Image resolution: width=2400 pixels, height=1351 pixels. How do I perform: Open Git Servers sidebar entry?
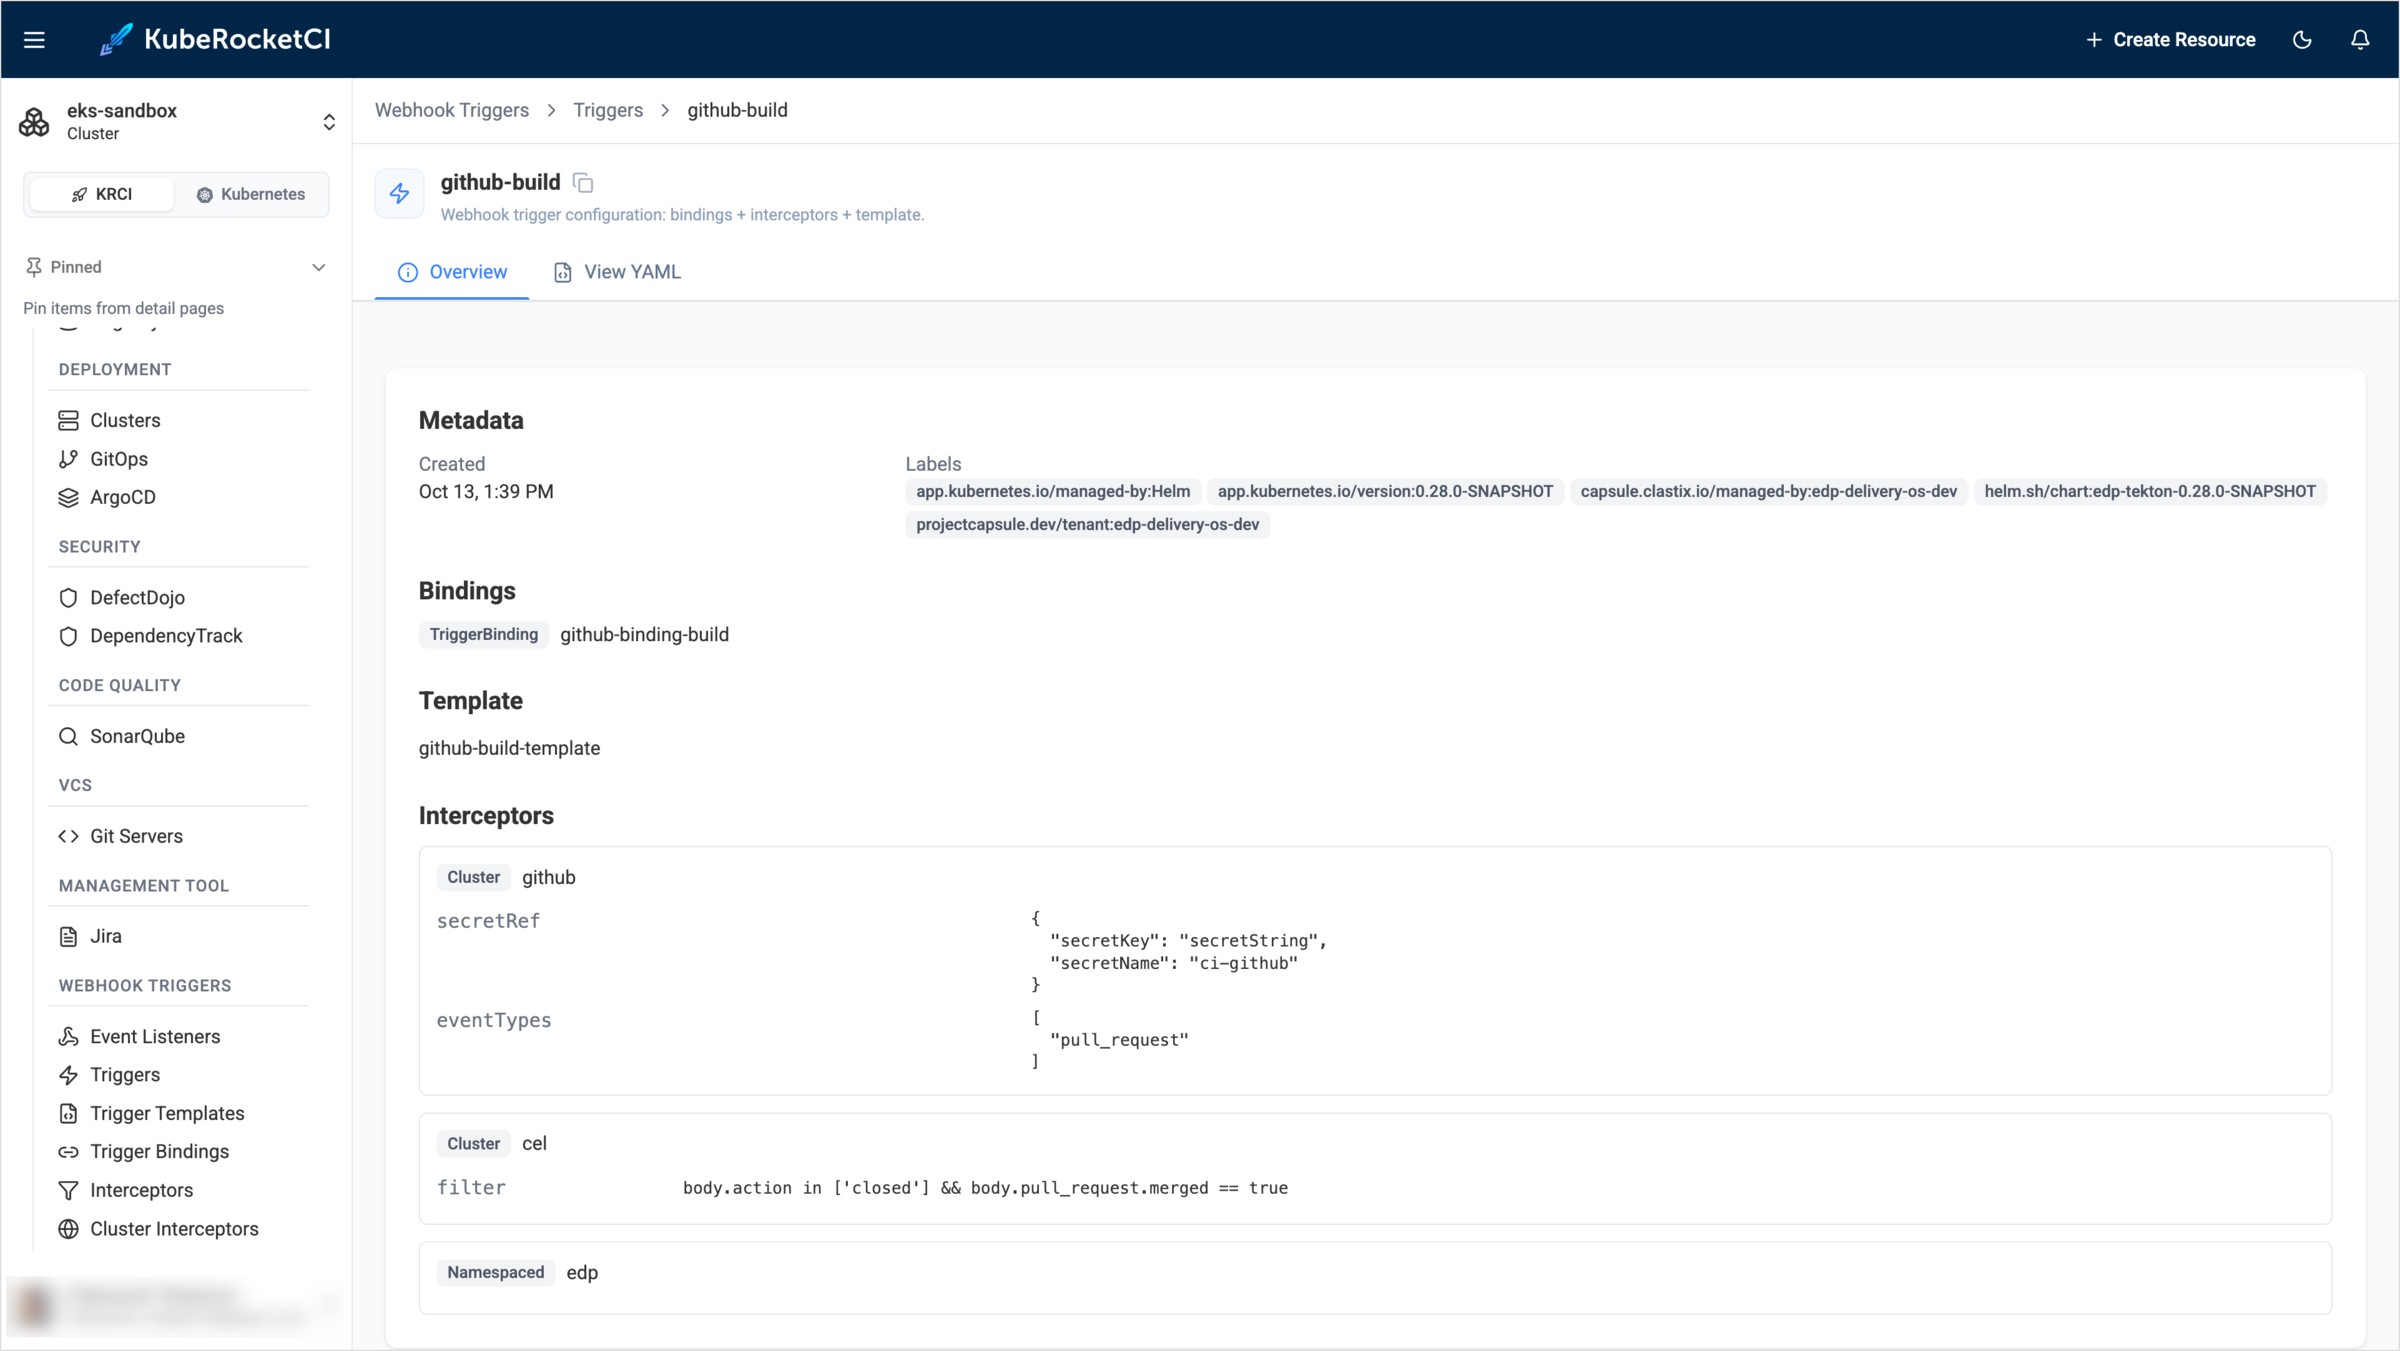tap(136, 836)
